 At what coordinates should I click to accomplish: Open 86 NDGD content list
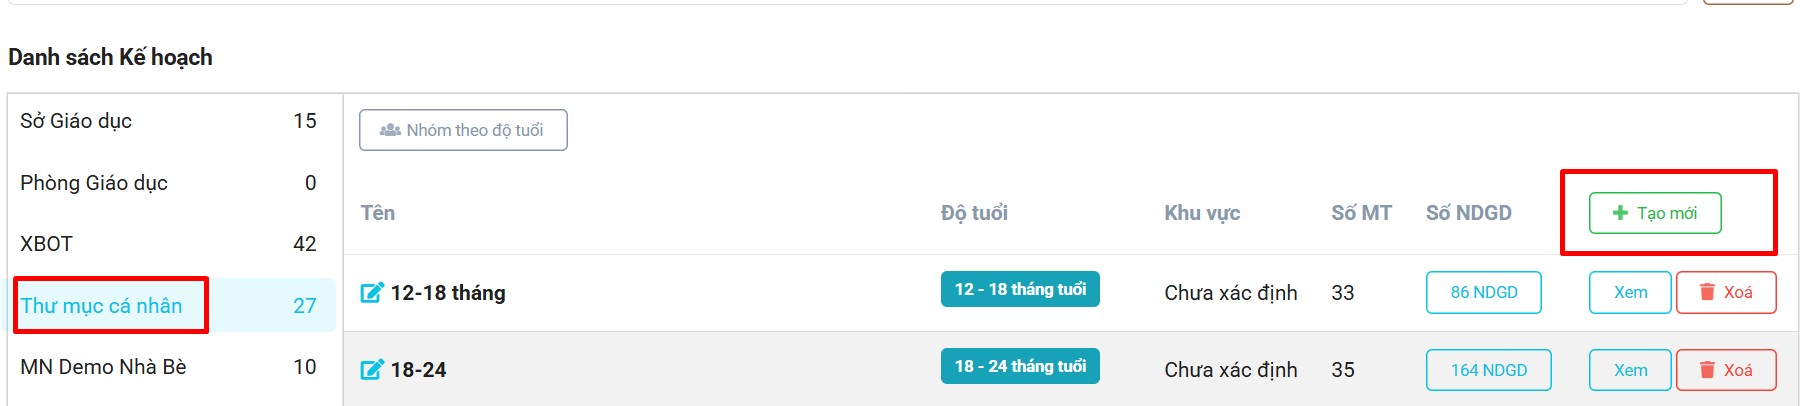click(x=1483, y=292)
